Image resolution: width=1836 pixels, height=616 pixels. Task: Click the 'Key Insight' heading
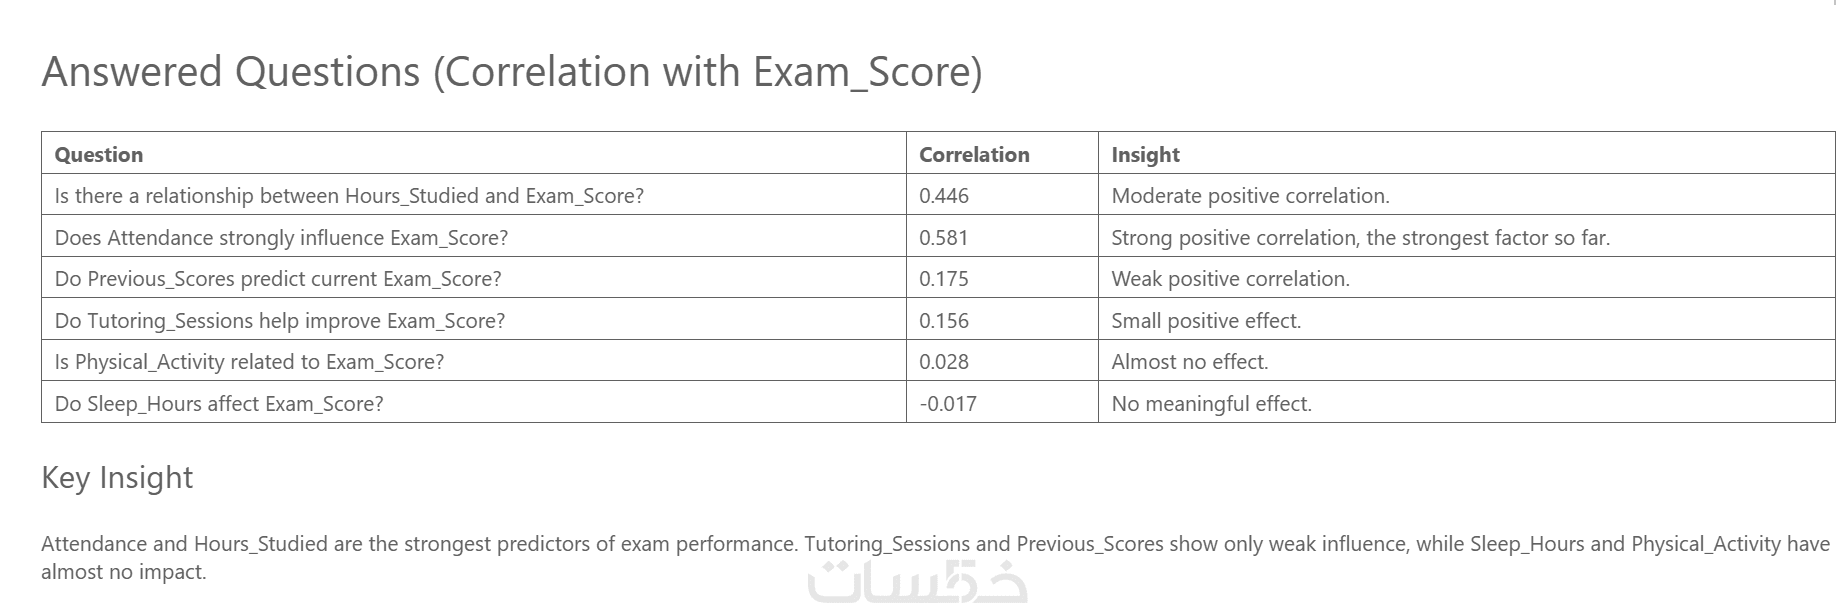pos(117,478)
